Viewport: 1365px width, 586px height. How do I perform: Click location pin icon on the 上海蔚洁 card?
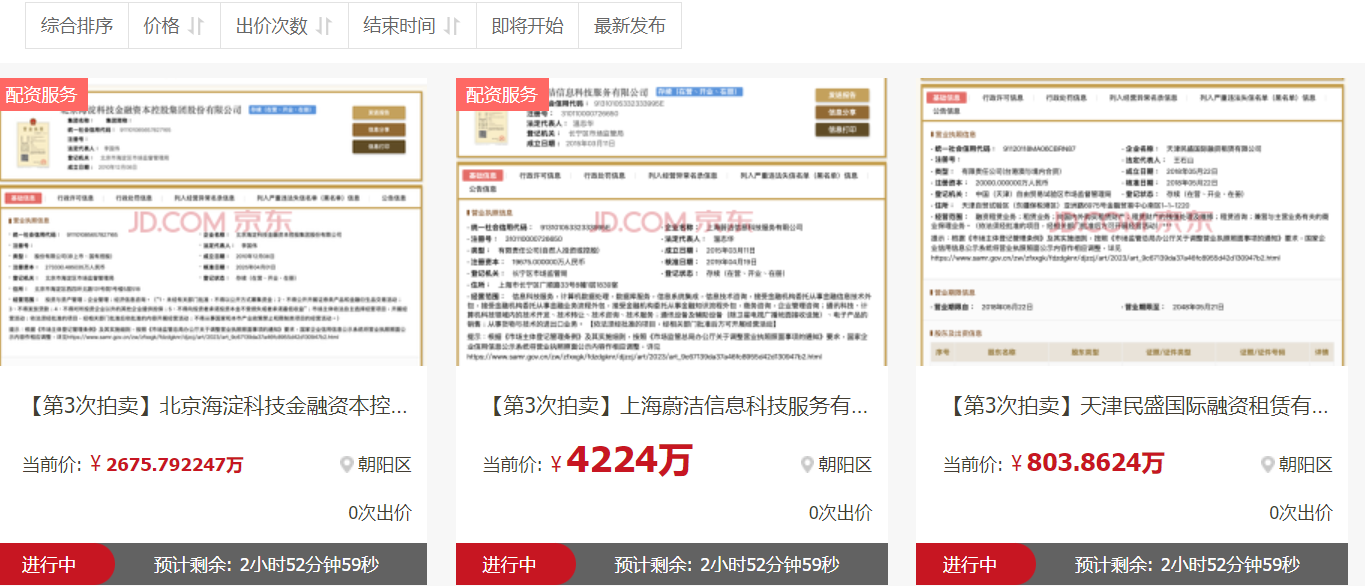coord(807,465)
